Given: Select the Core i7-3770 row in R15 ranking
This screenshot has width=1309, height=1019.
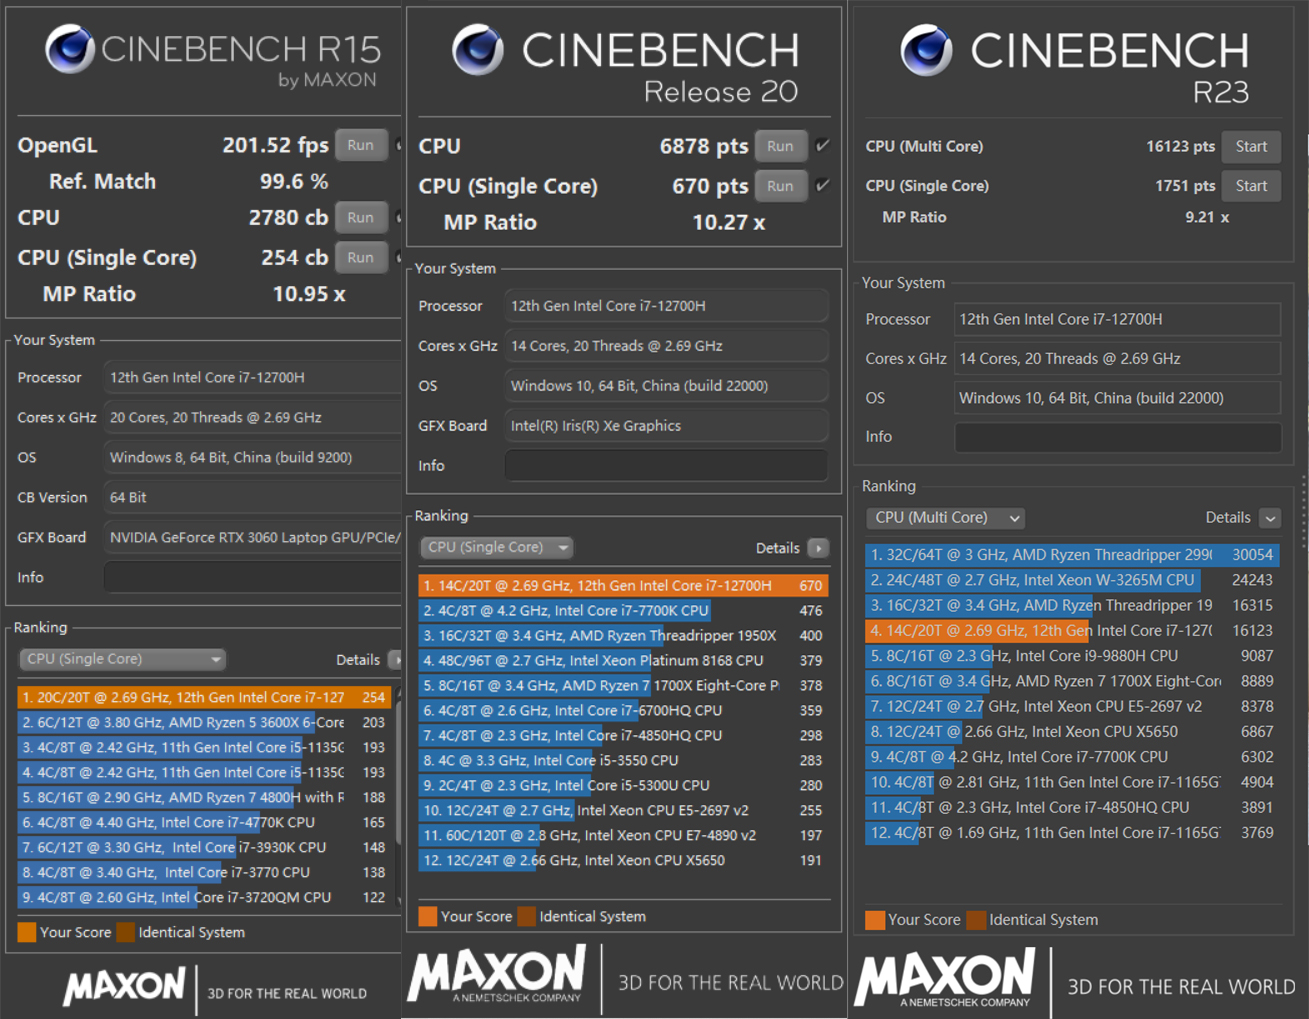Looking at the screenshot, I should (204, 872).
